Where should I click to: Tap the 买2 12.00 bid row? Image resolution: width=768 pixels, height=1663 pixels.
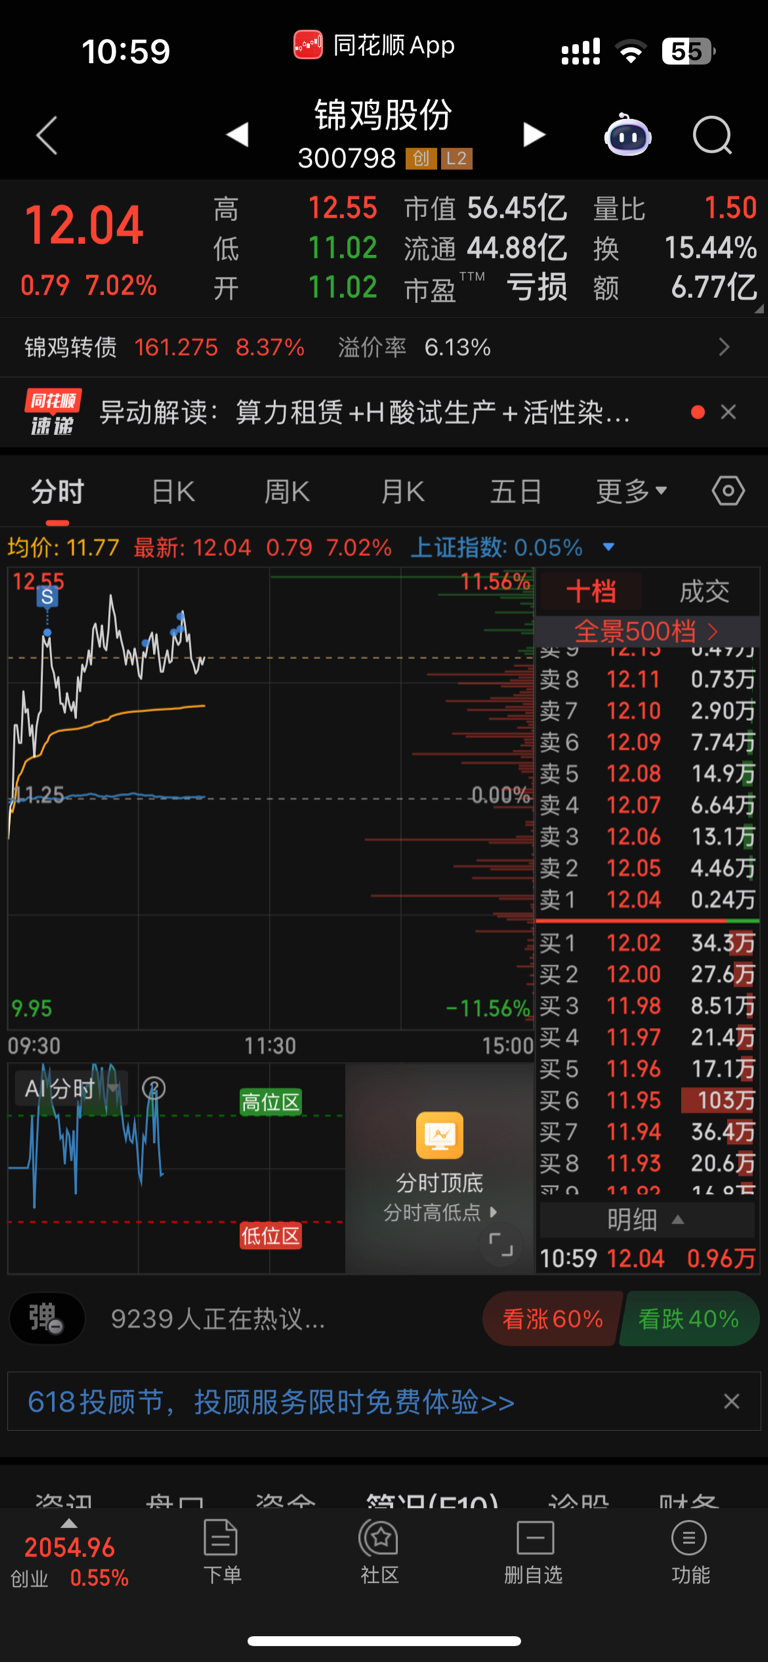[x=647, y=973]
